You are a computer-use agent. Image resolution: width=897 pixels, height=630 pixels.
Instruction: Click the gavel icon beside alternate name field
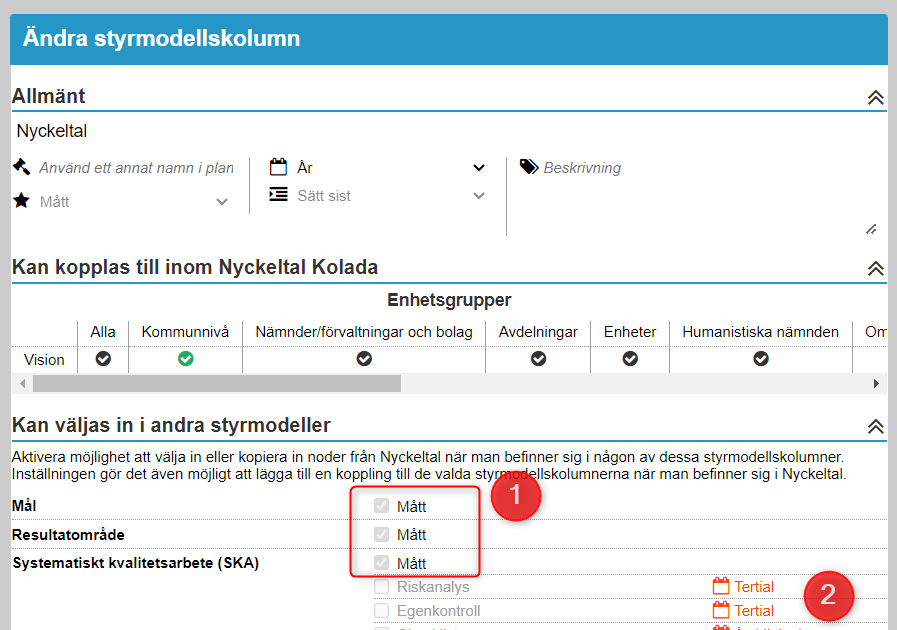[x=22, y=167]
